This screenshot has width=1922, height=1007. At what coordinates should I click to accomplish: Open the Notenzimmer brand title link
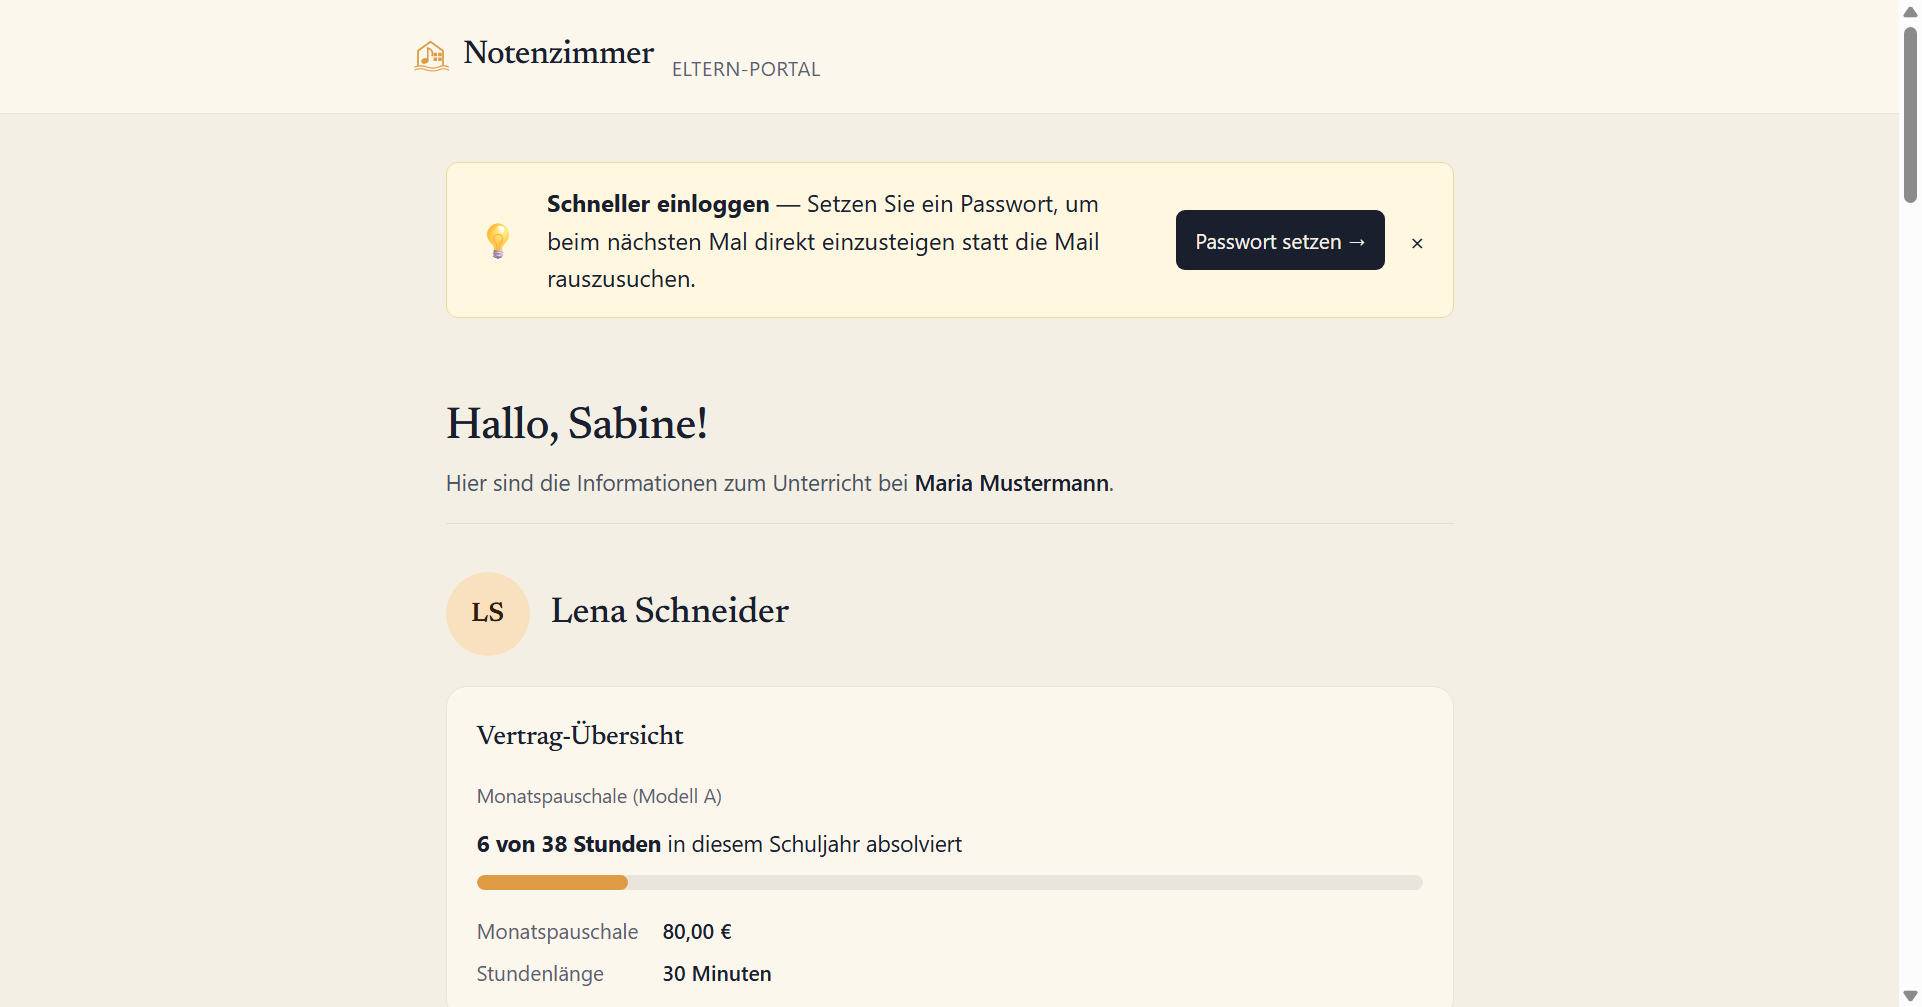tap(558, 52)
